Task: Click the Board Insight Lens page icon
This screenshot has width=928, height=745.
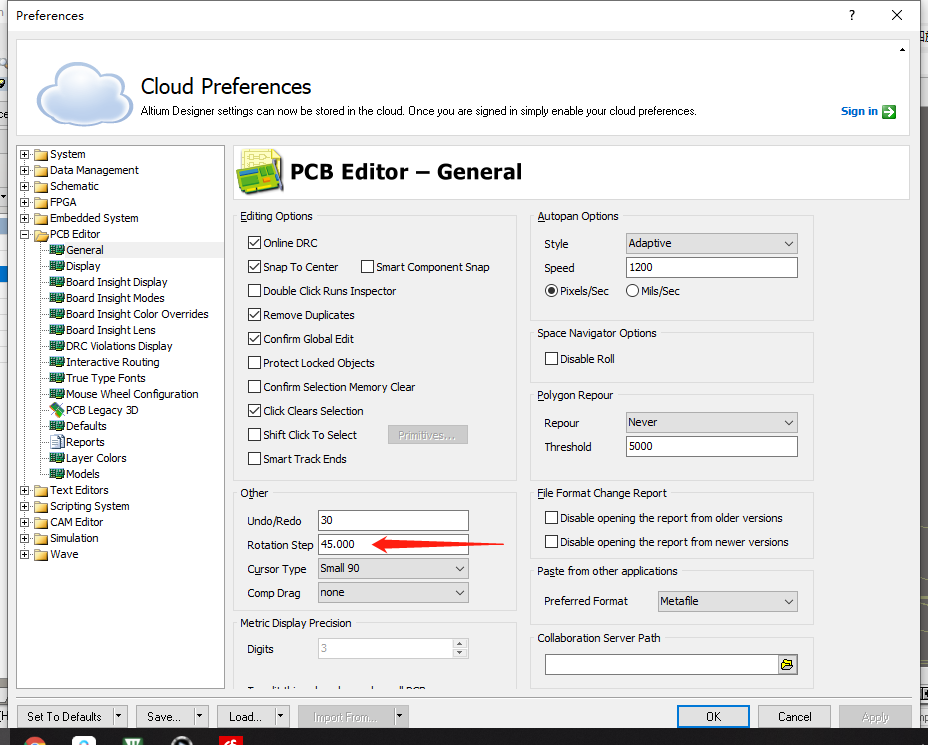Action: (x=57, y=330)
